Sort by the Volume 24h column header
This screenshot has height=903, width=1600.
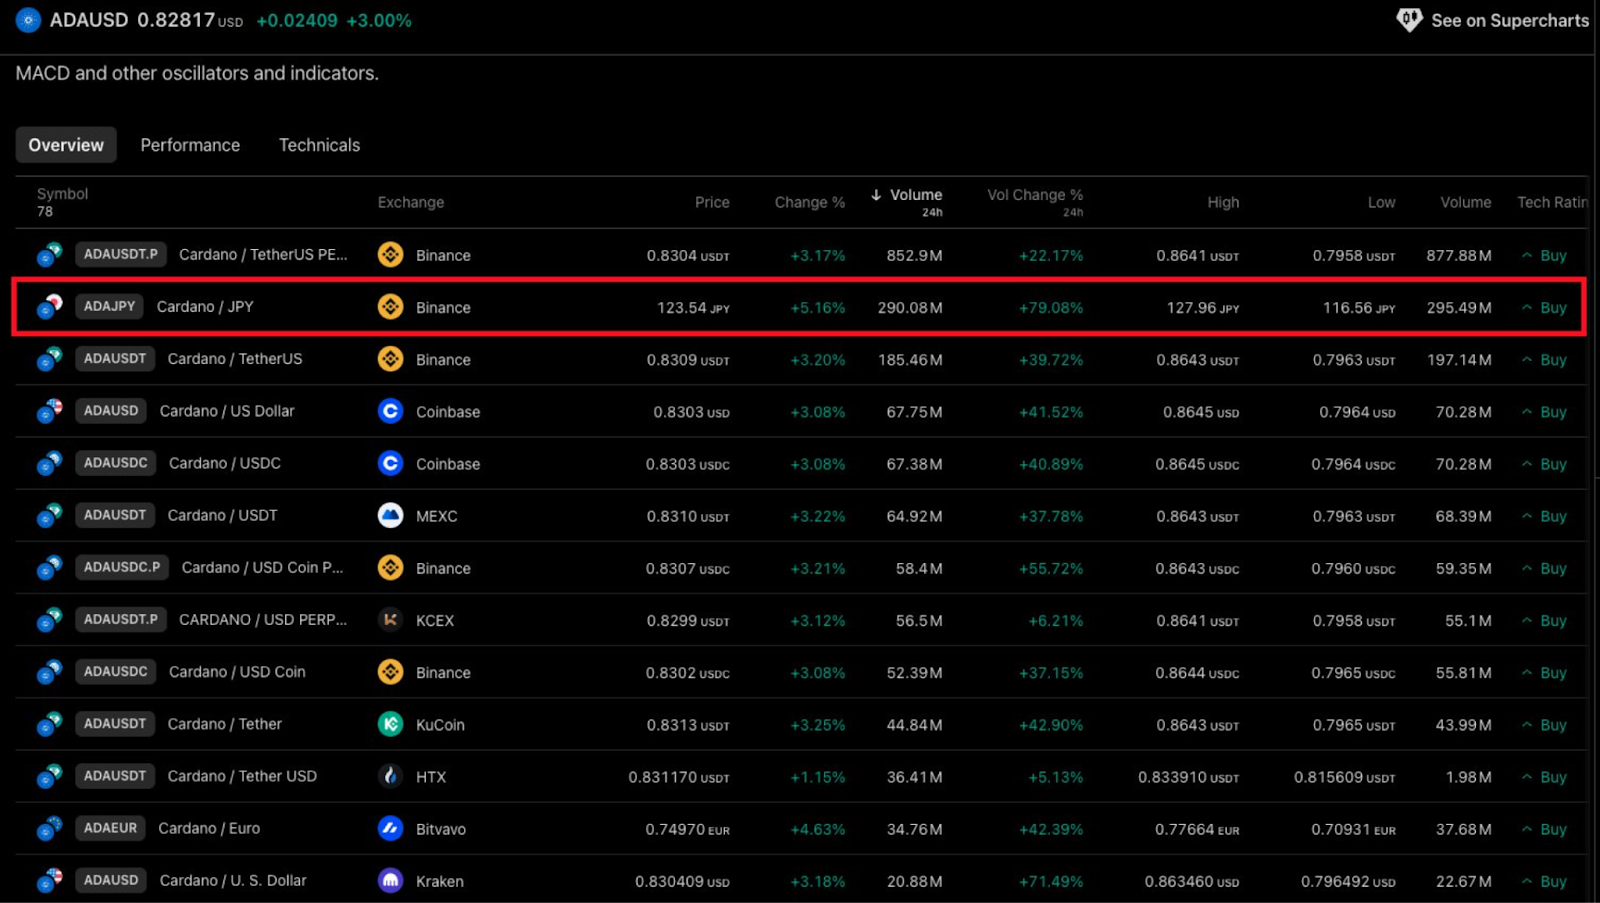906,201
